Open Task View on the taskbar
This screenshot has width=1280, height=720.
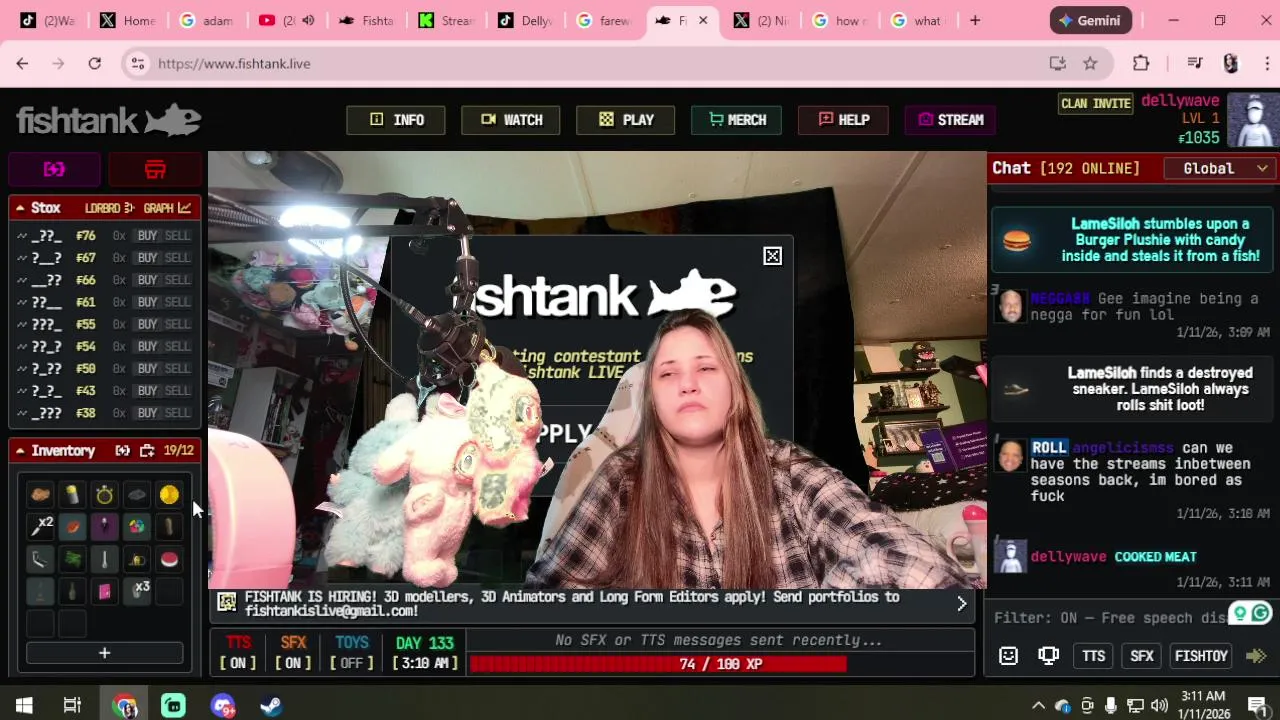72,706
